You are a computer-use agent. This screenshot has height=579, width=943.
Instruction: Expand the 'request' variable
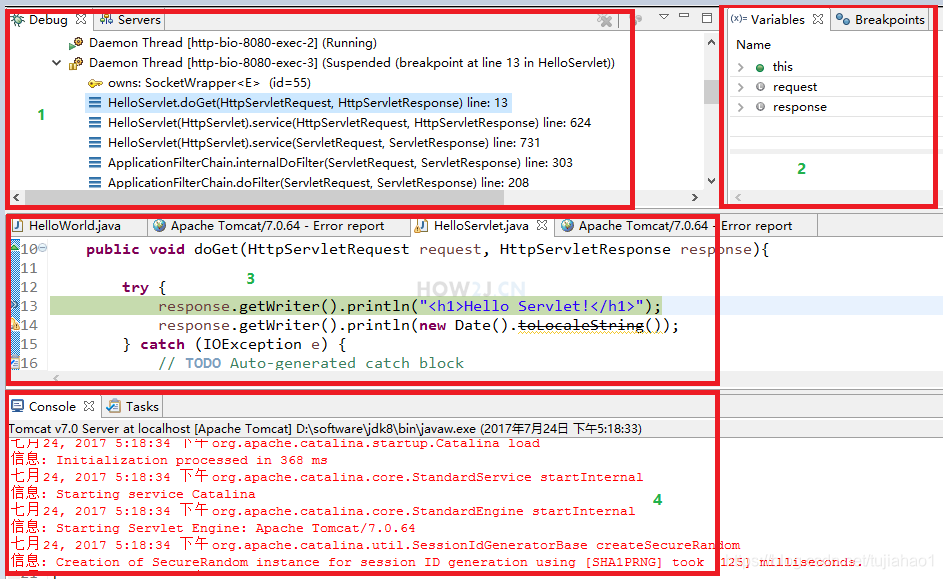coord(741,87)
